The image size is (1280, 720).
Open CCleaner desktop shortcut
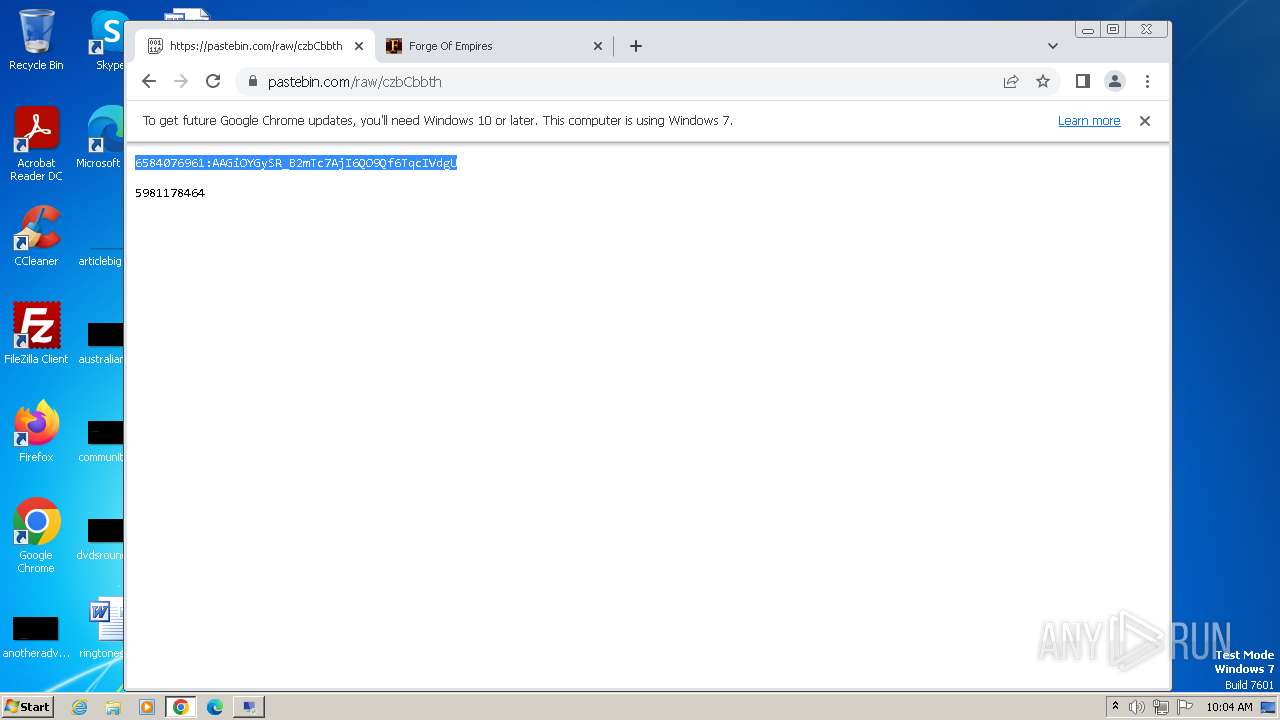pyautogui.click(x=36, y=236)
